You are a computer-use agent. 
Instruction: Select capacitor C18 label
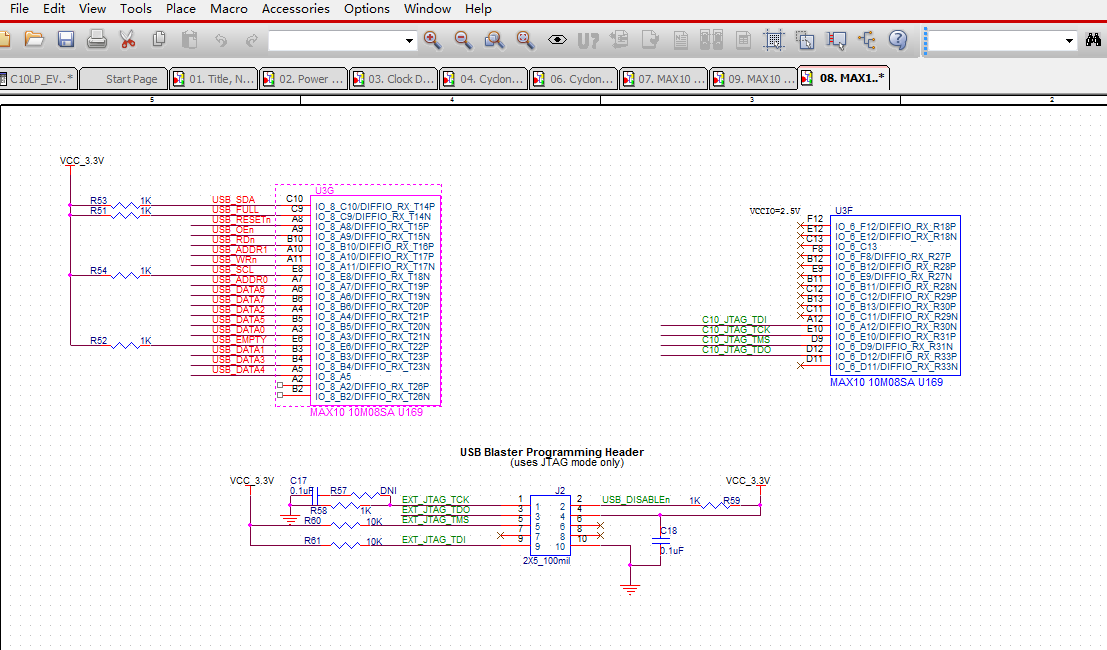(x=669, y=530)
